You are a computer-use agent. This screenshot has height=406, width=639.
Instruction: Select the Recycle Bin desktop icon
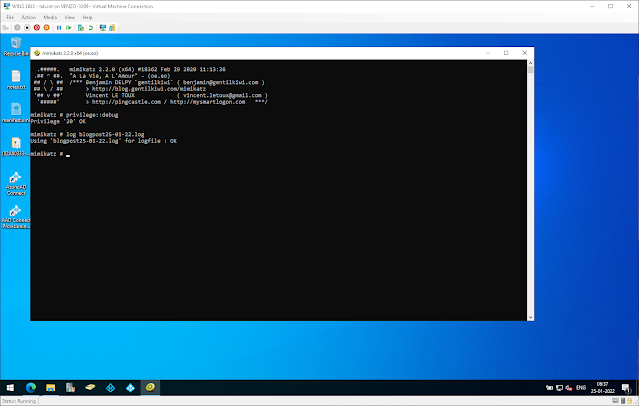click(x=16, y=46)
